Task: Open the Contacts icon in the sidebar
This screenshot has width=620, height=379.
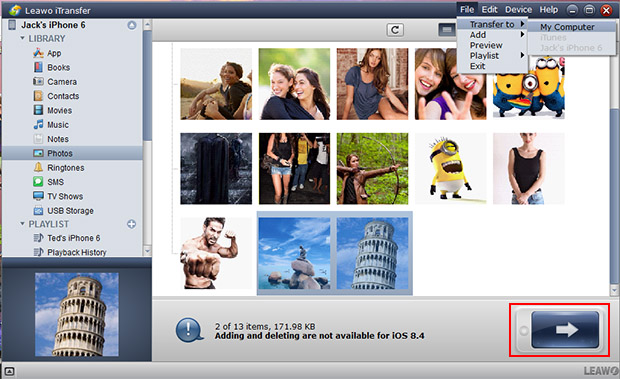Action: 38,96
